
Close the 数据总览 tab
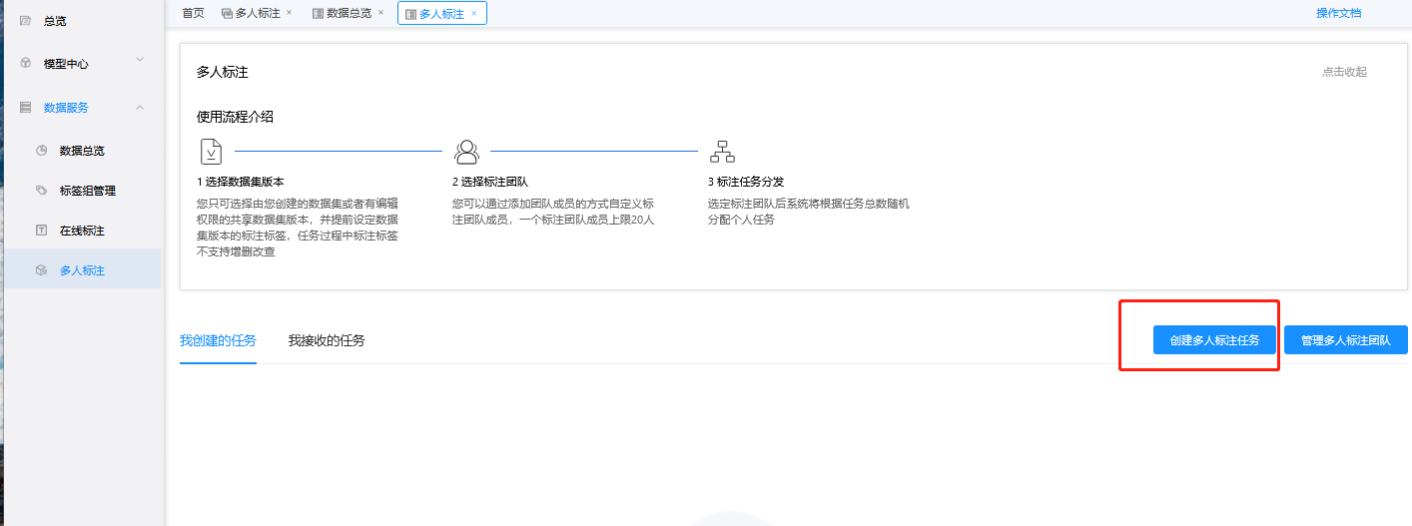point(381,12)
